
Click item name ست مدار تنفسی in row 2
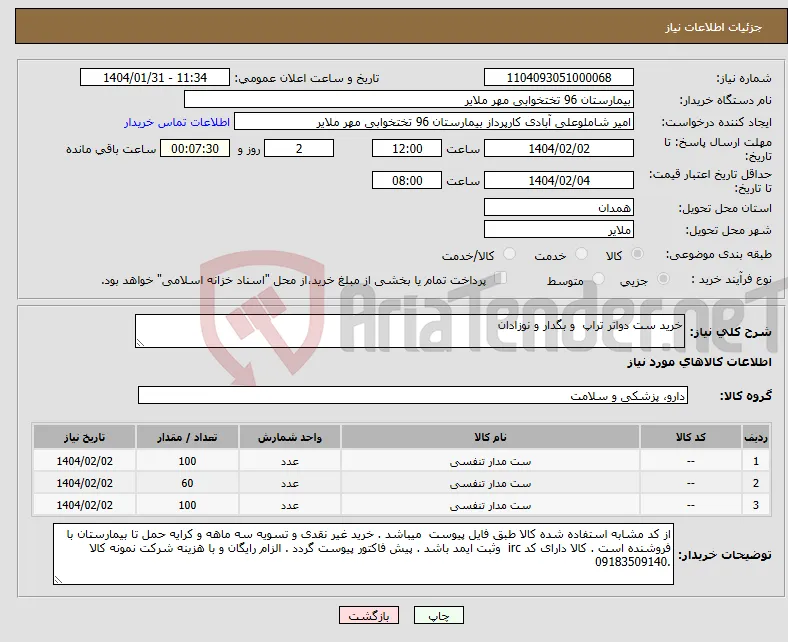[490, 483]
